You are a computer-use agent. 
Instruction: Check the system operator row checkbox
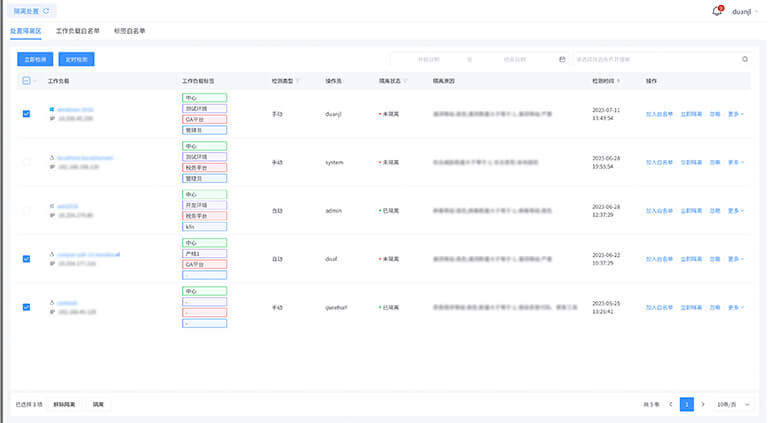pos(26,161)
